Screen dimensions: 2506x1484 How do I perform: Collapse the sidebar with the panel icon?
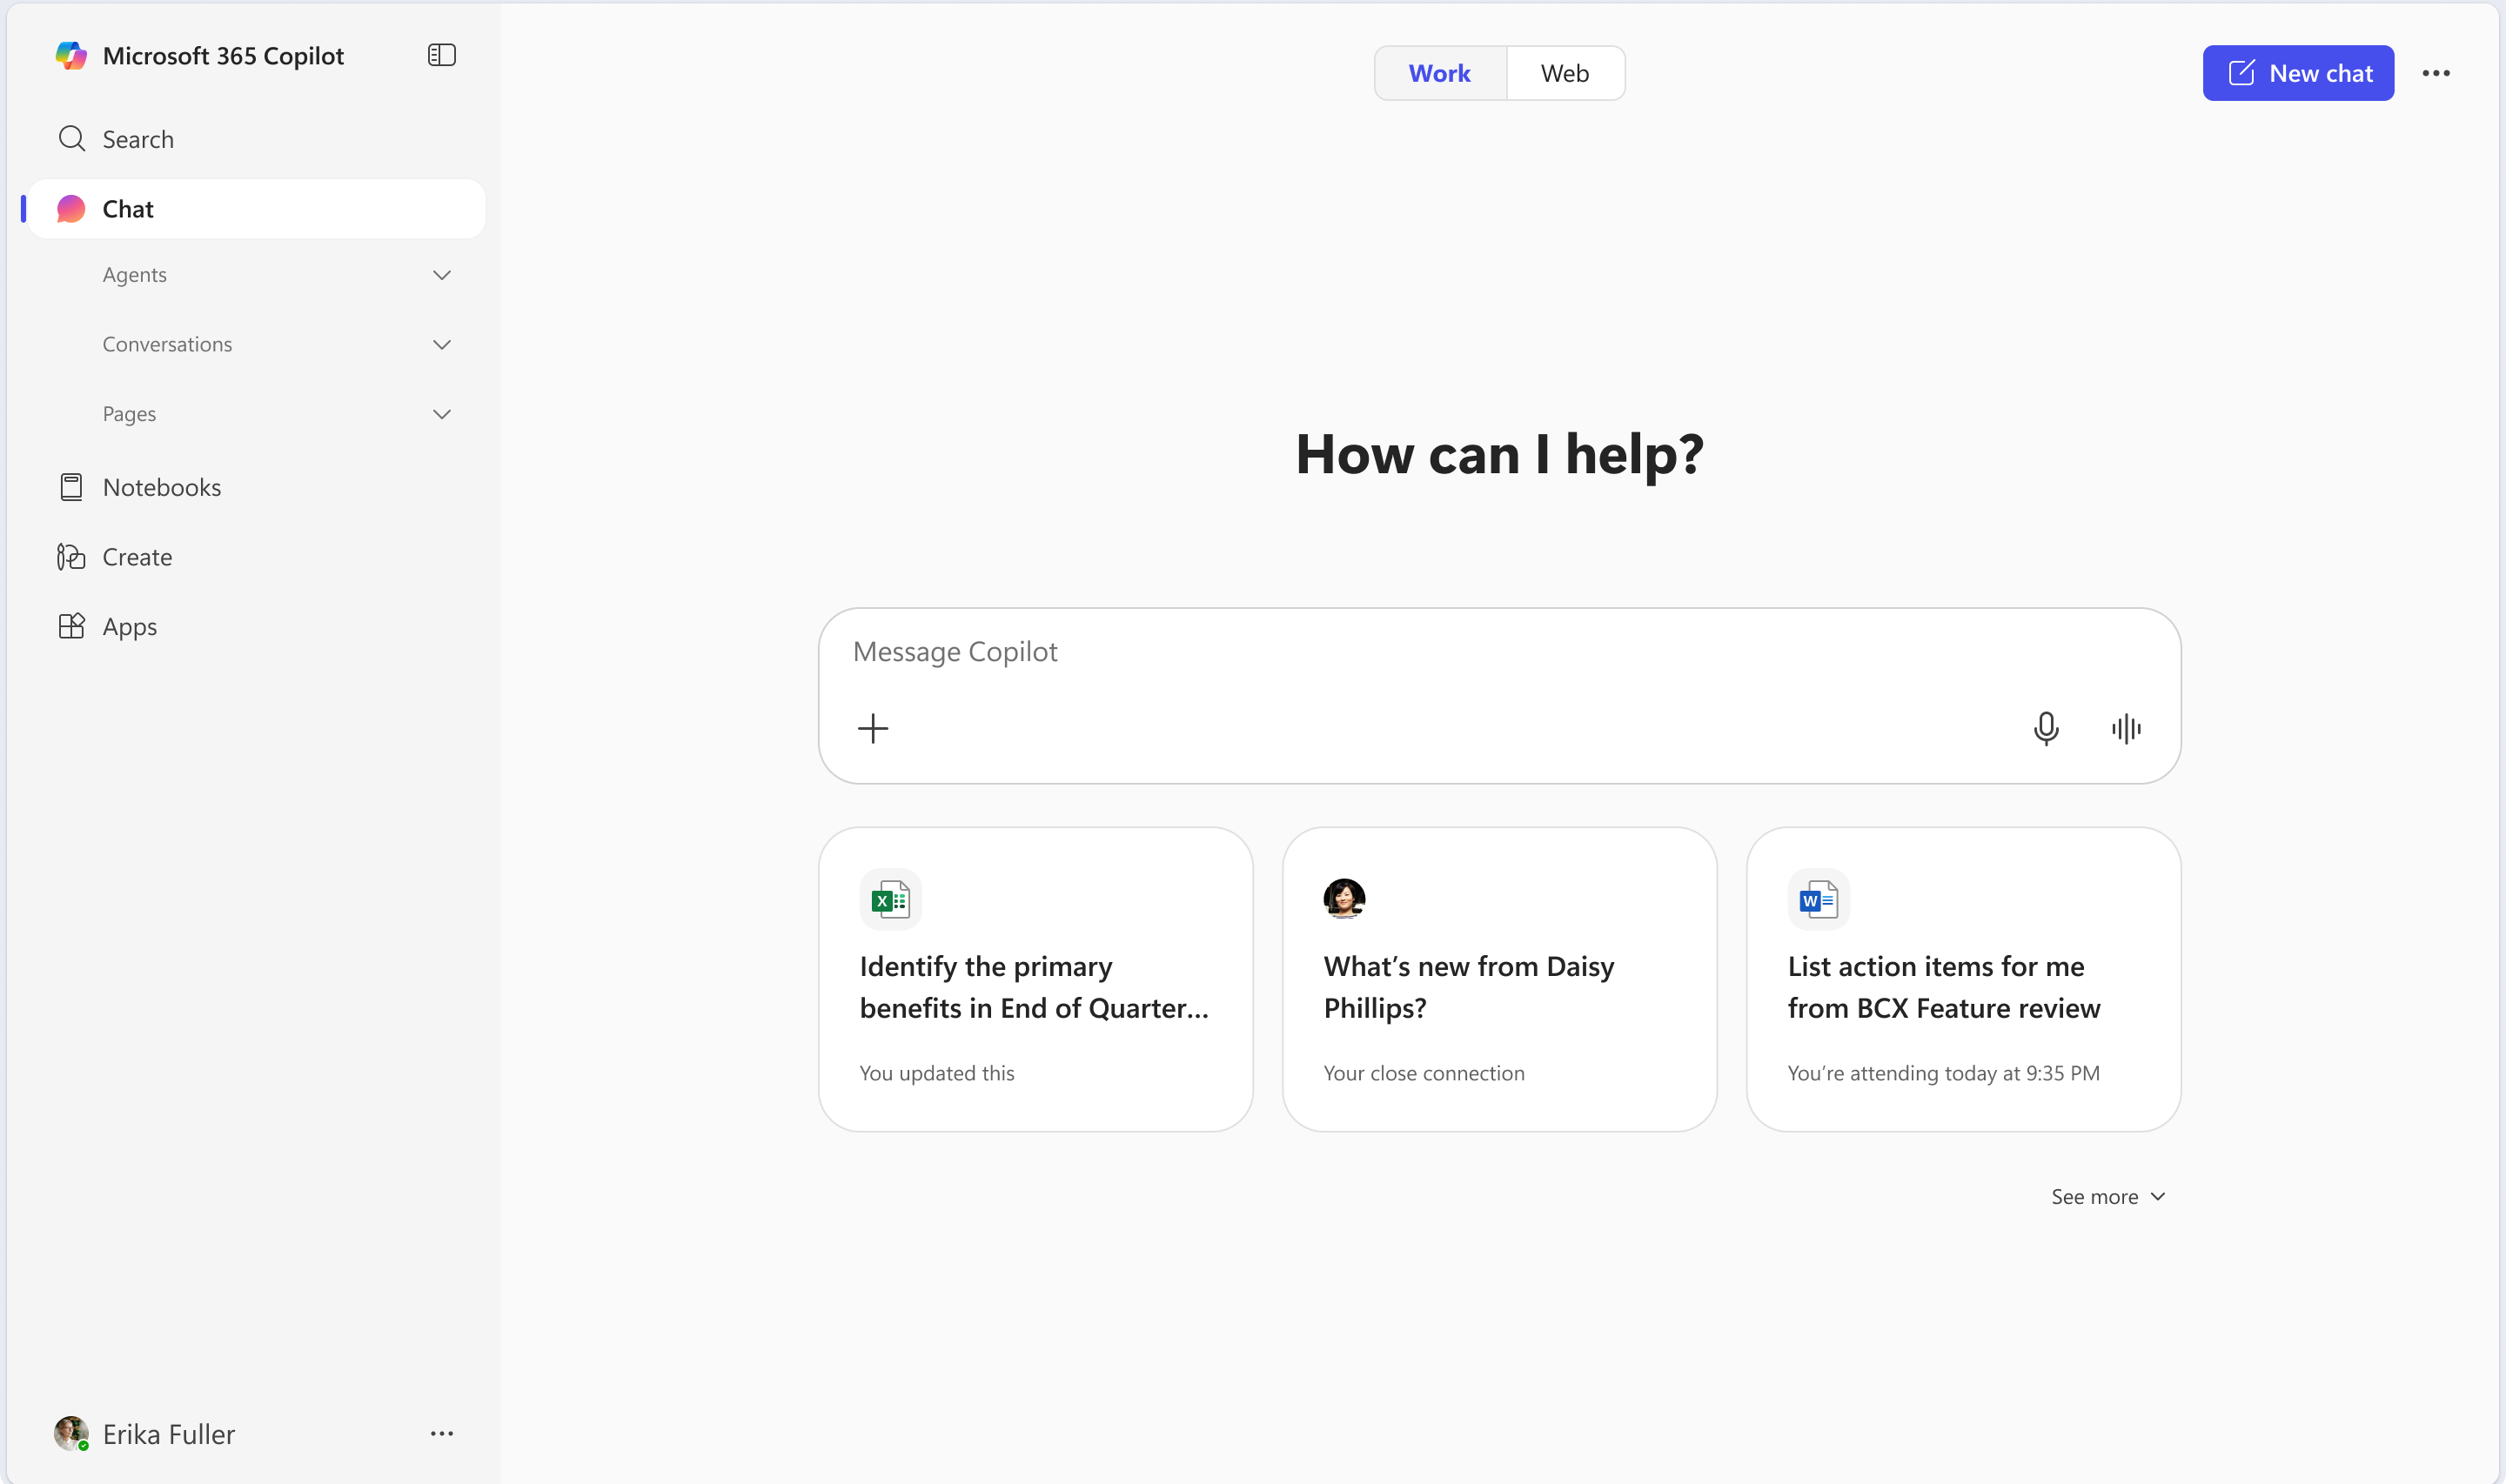[441, 55]
